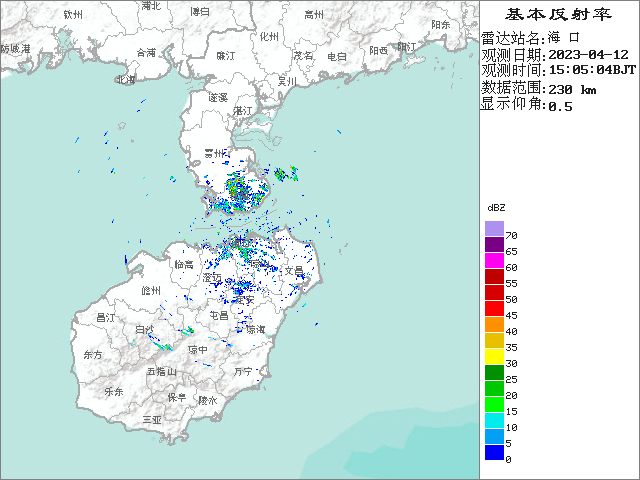Click the 乐东 county label
Screen dimensions: 640x480
(x=113, y=391)
